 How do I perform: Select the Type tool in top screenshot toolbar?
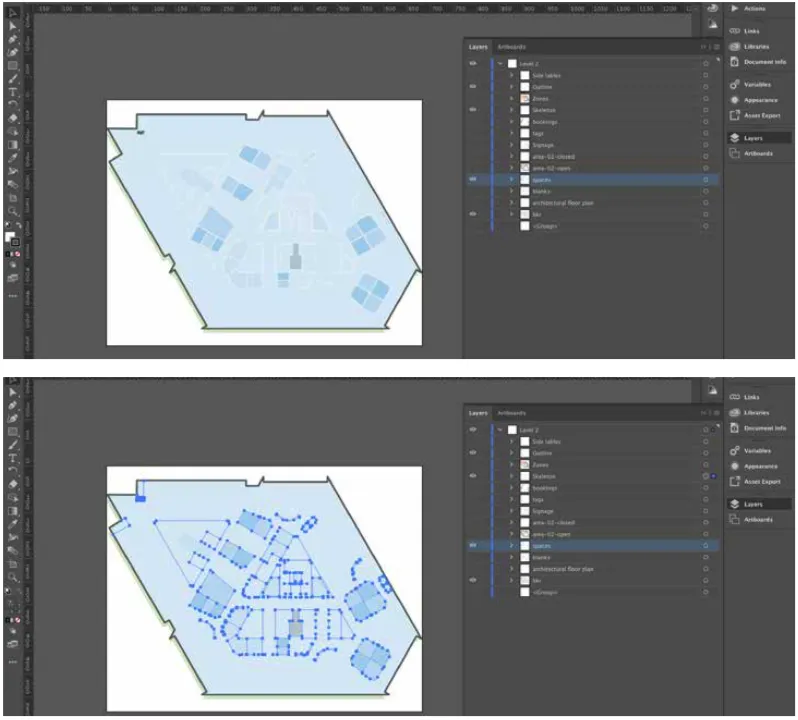pos(13,90)
